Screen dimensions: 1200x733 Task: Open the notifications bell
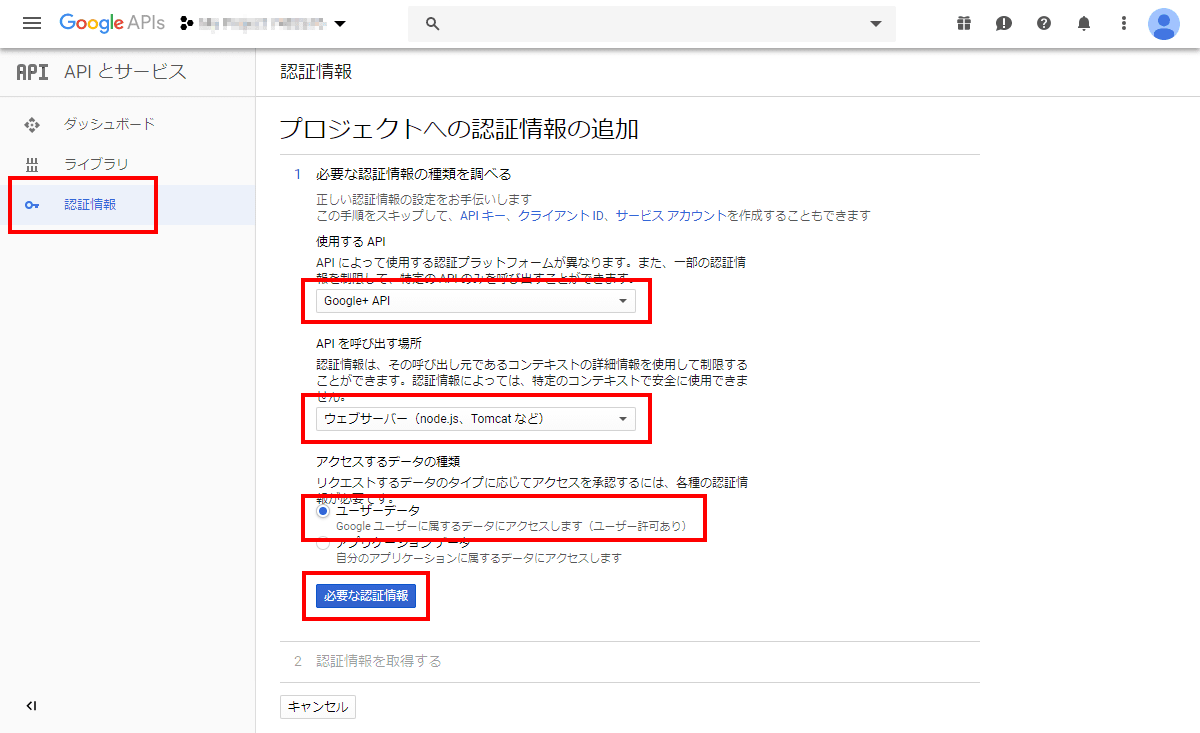[1084, 23]
